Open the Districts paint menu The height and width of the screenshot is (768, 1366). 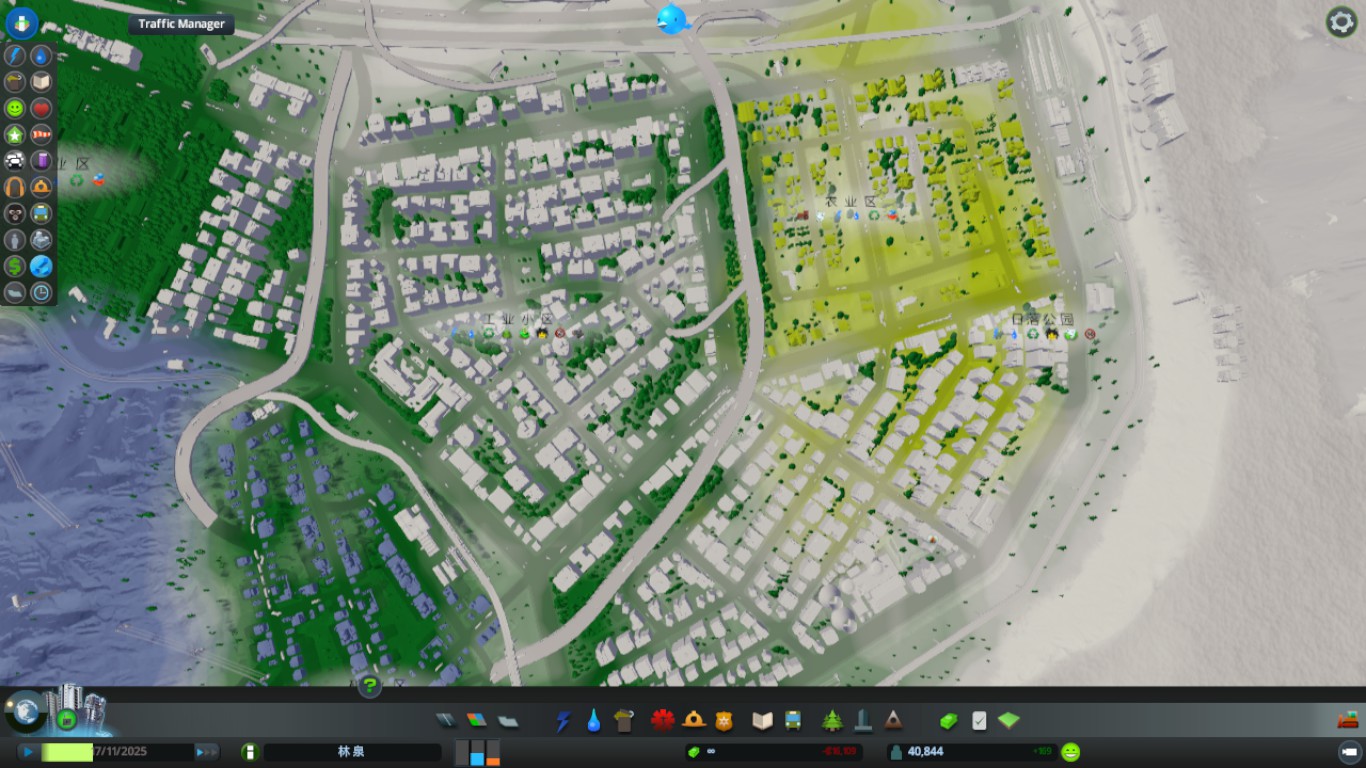point(508,720)
